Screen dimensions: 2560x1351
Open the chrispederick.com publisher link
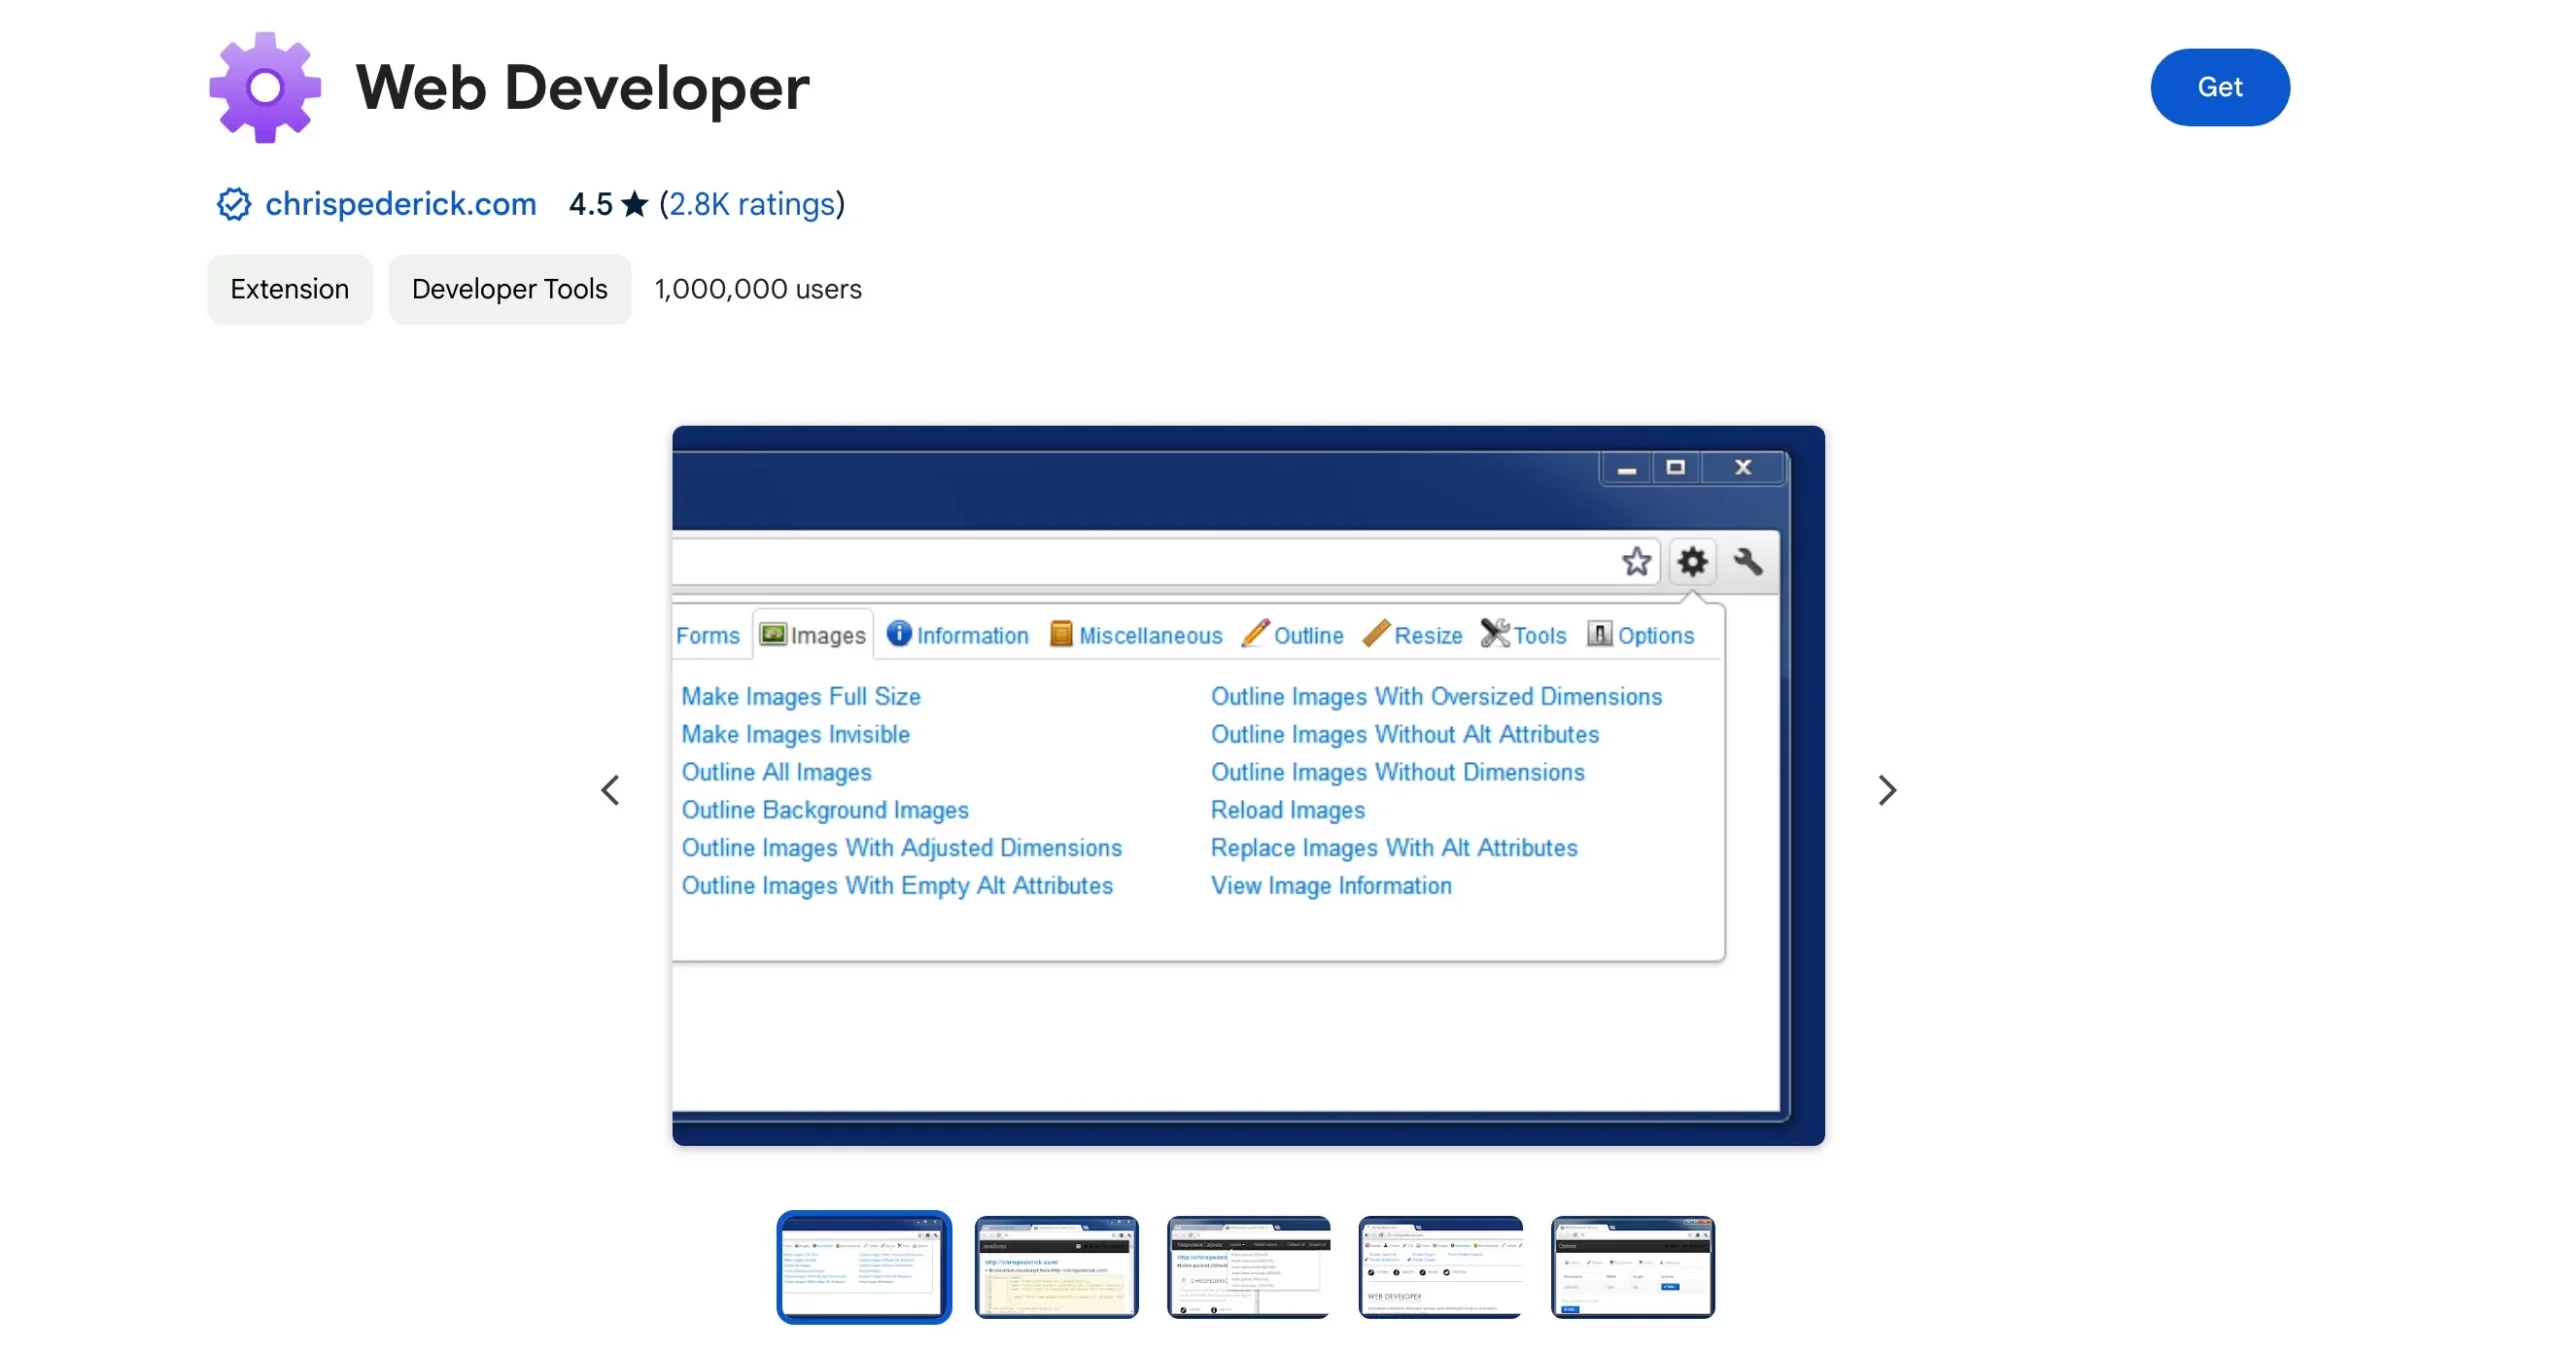pos(400,204)
